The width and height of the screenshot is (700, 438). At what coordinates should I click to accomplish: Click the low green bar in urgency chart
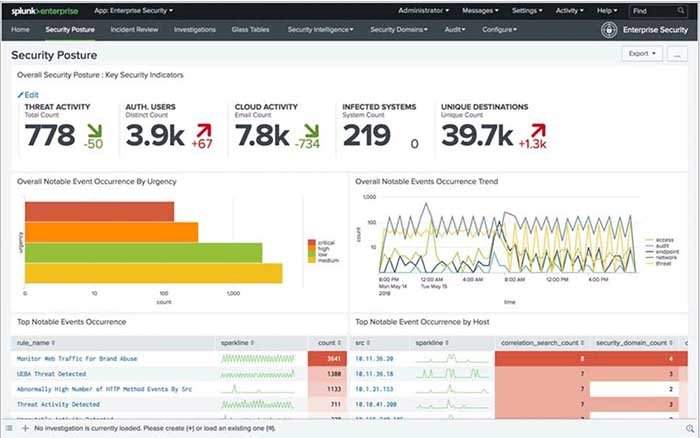click(x=144, y=253)
